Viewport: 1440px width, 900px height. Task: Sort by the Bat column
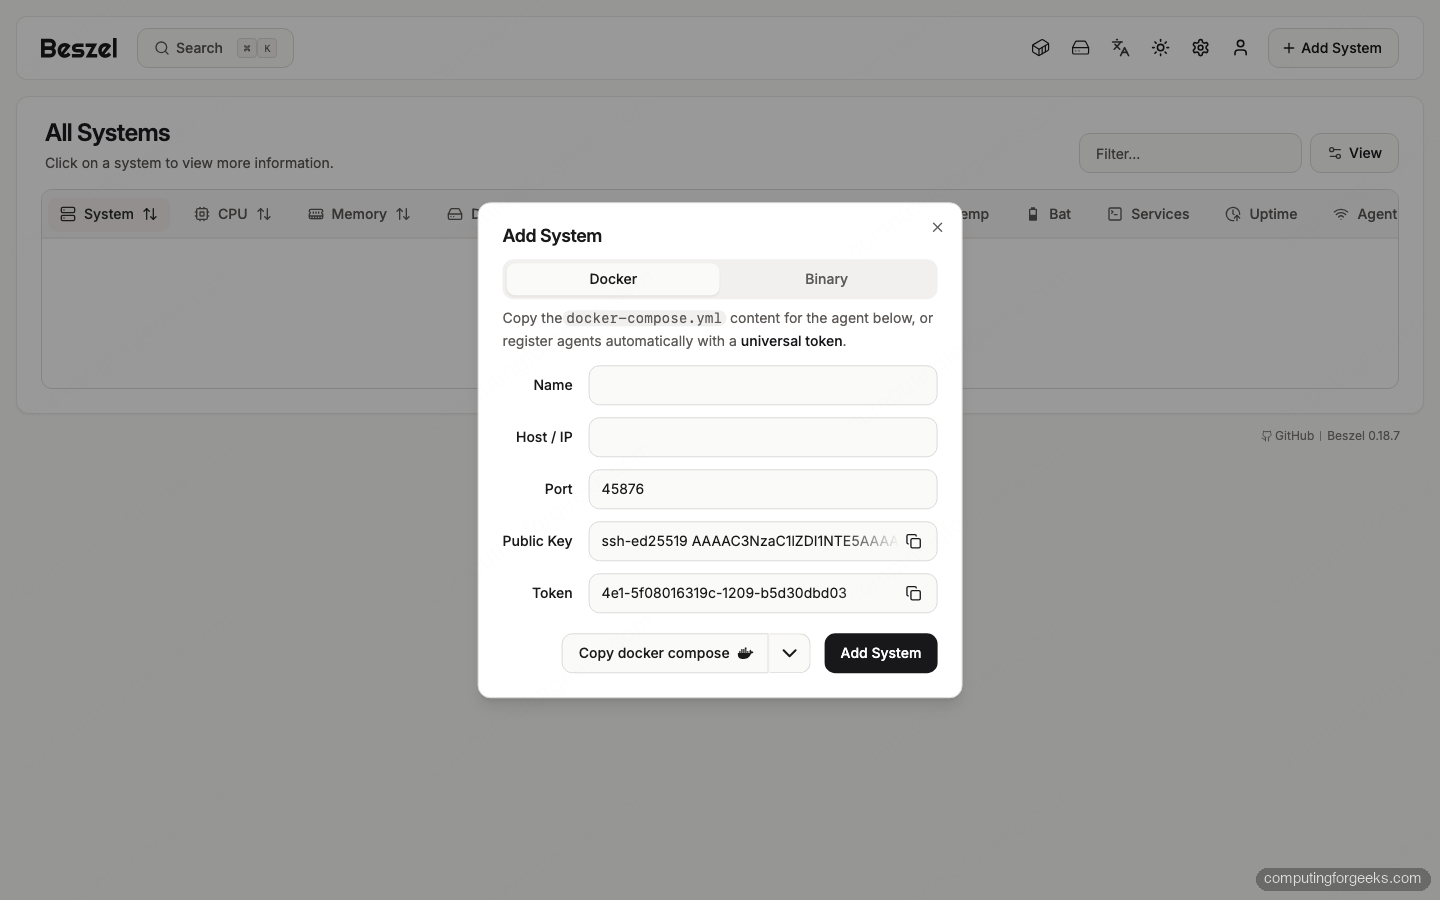[x=1049, y=214]
